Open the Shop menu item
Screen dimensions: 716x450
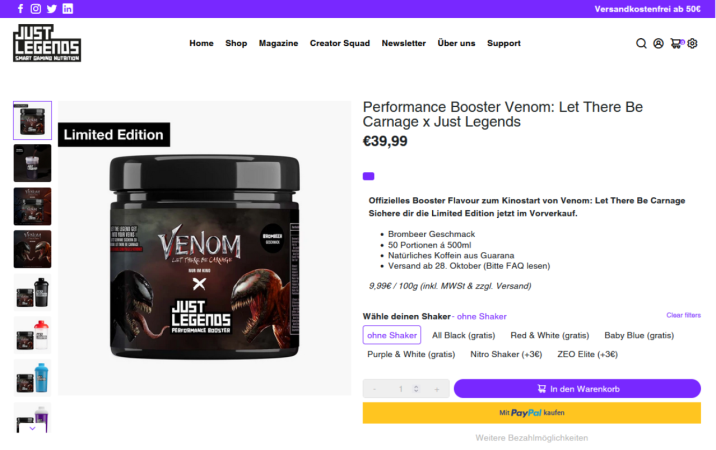coord(236,43)
